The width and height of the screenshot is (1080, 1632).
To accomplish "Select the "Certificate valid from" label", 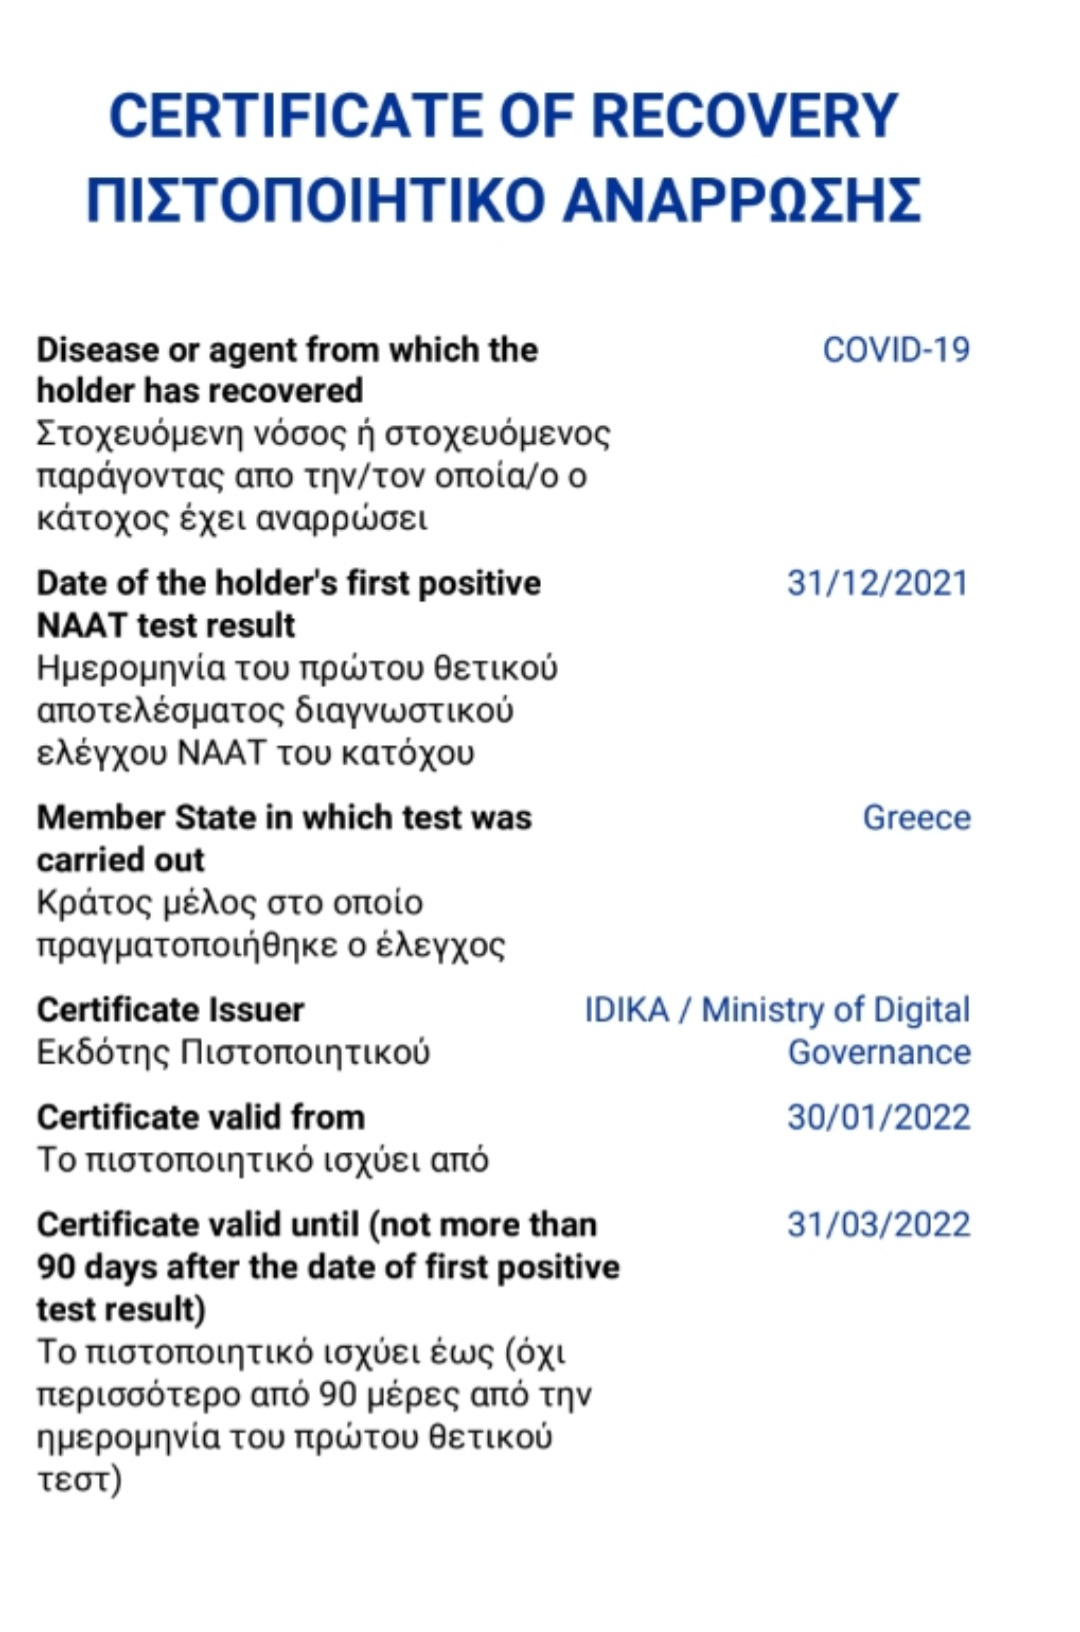I will click(200, 1117).
